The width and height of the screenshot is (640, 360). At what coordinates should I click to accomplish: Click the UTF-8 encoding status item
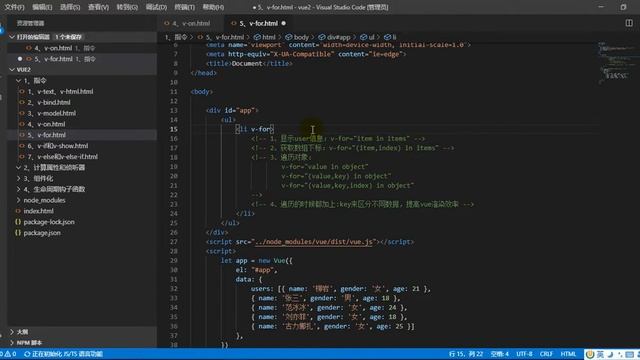(x=524, y=354)
